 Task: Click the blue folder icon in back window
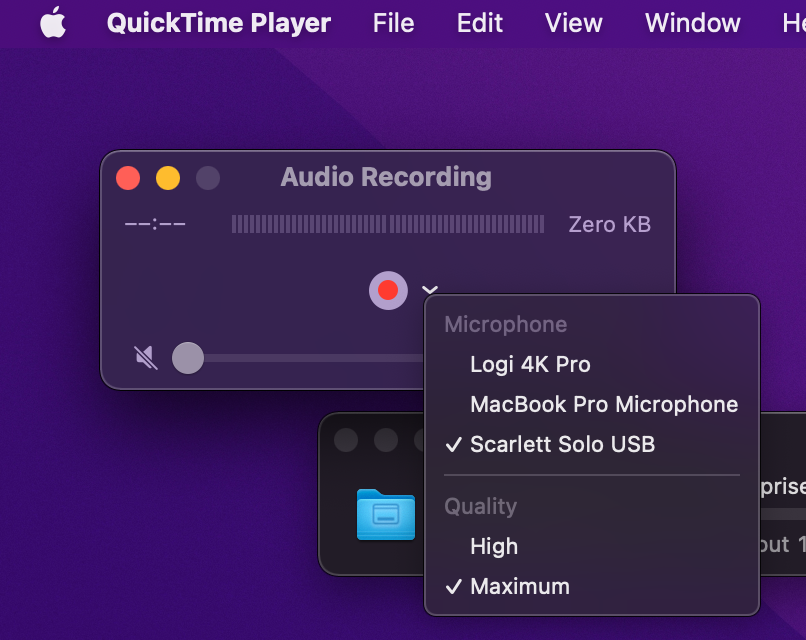point(386,514)
